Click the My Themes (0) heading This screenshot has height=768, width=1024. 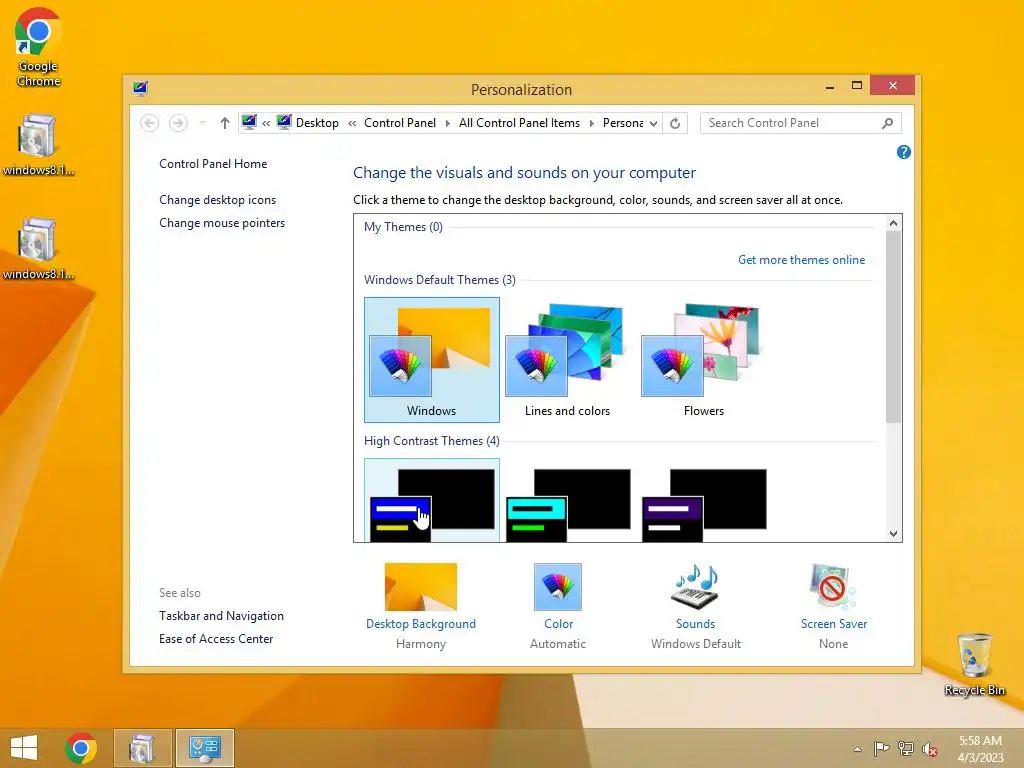pos(403,227)
